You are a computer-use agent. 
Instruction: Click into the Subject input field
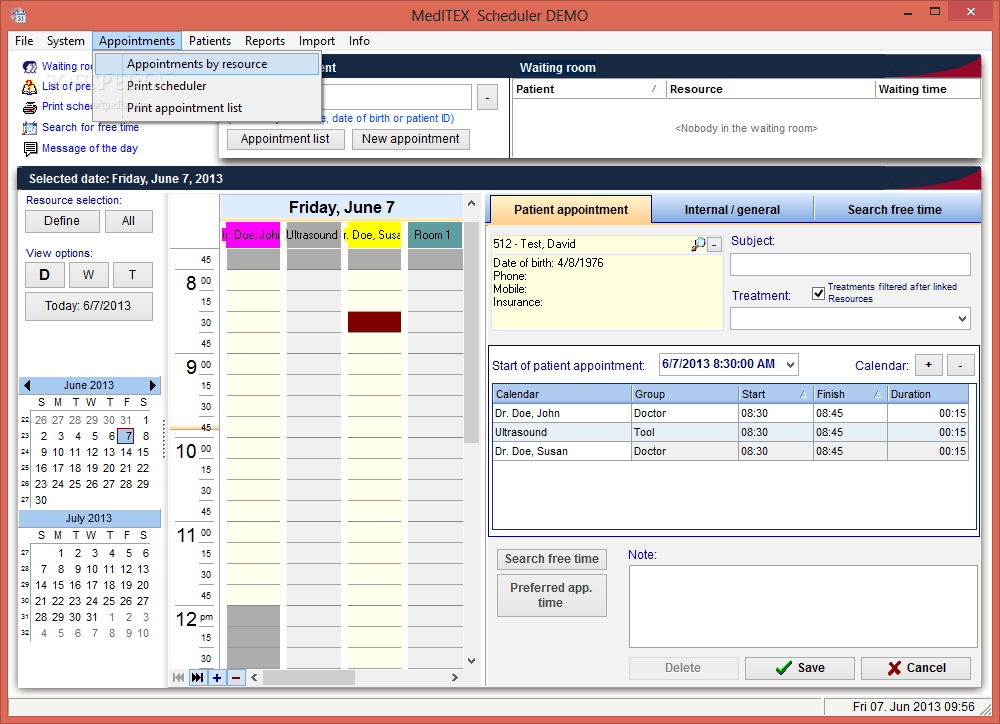pos(850,264)
